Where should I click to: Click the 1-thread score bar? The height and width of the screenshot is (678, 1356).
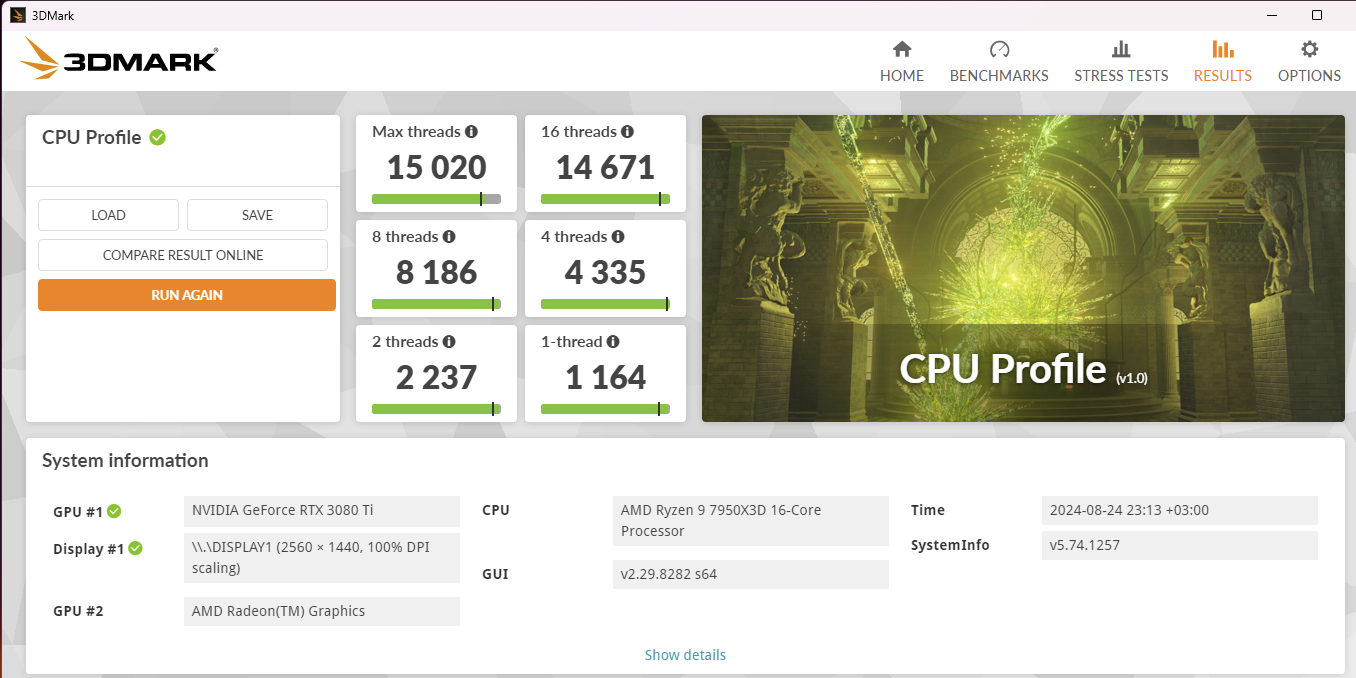[605, 409]
